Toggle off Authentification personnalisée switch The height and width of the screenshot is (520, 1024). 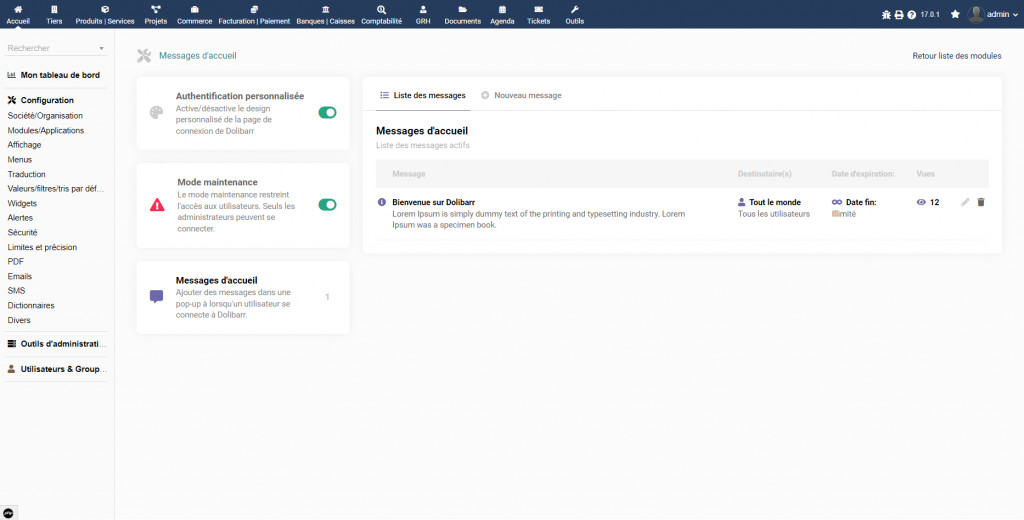(x=327, y=112)
